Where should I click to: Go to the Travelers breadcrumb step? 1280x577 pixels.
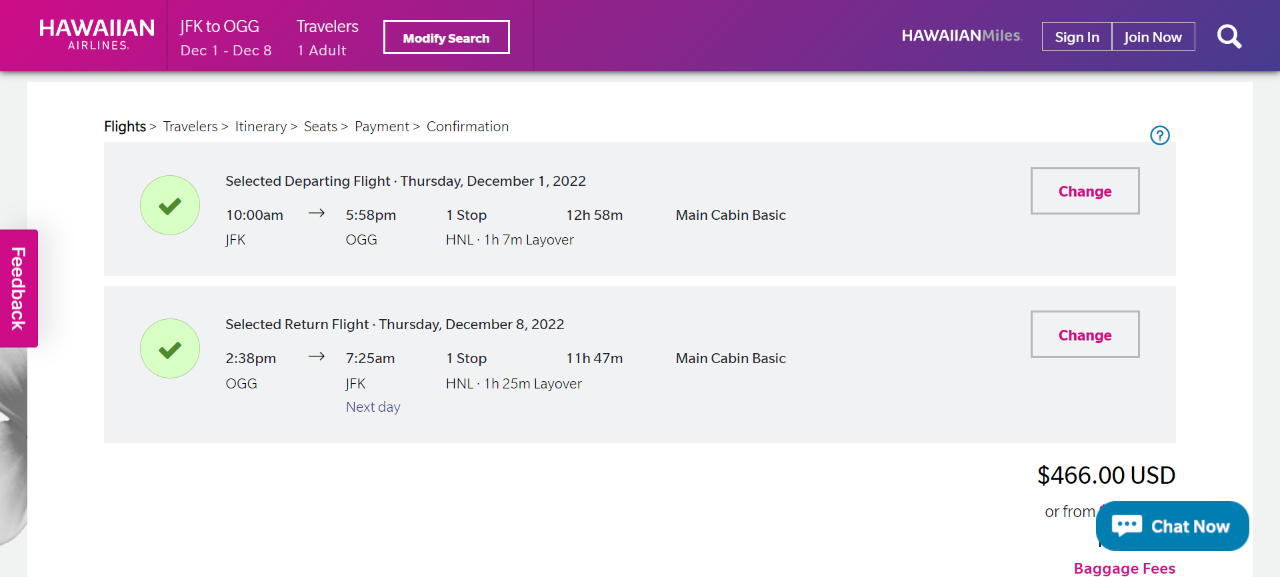click(x=190, y=127)
